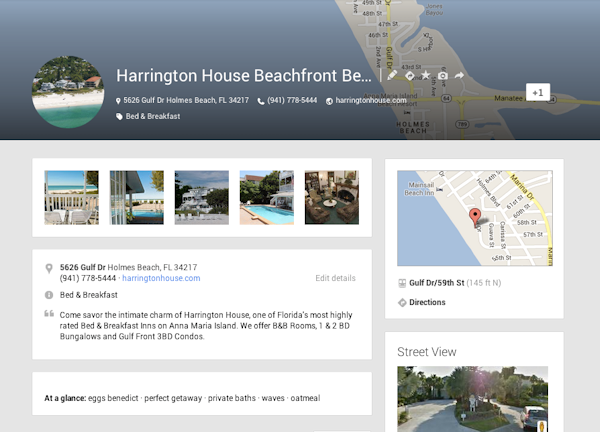
Task: Click the location pin icon in header
Action: tap(118, 101)
